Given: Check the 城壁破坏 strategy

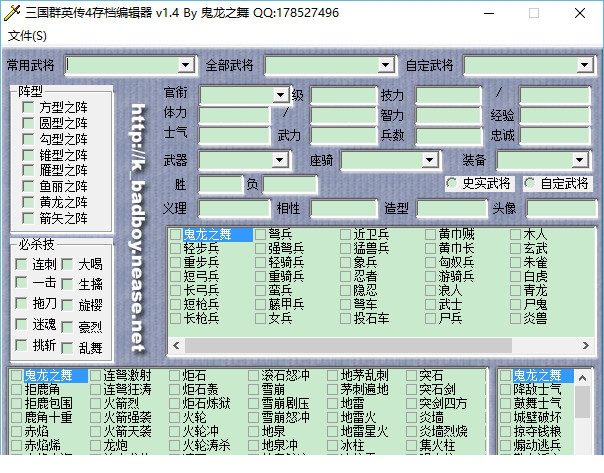Looking at the screenshot, I should (x=505, y=418).
